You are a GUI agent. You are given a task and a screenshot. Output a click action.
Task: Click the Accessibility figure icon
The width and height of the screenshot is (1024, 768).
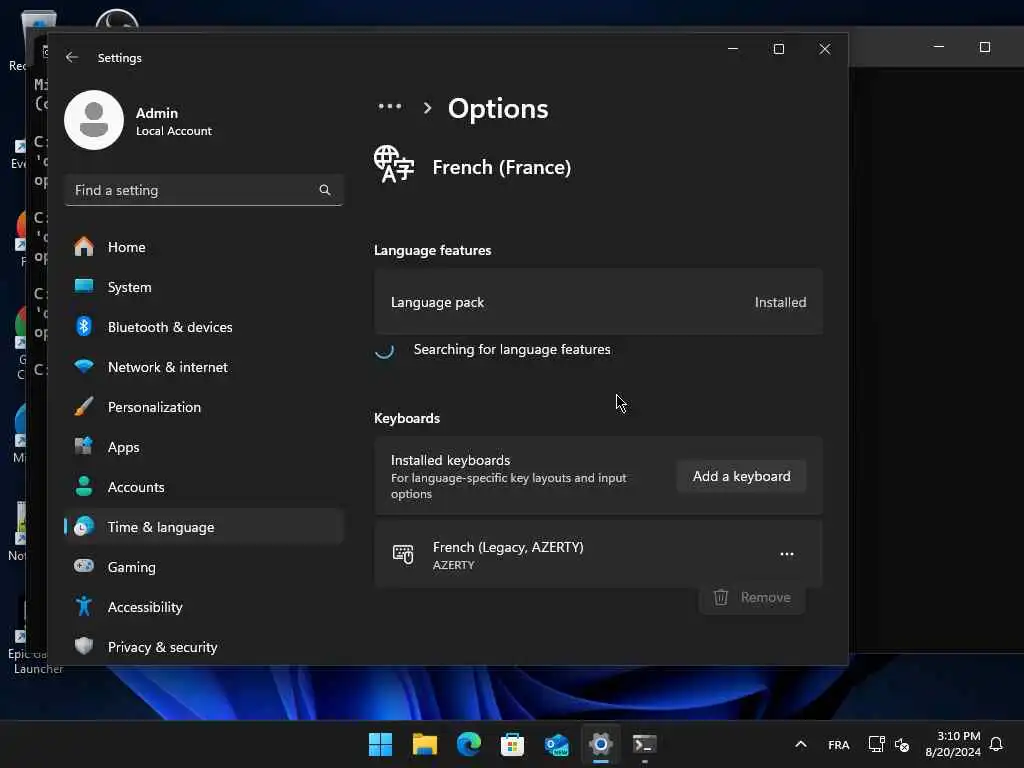[x=84, y=606]
